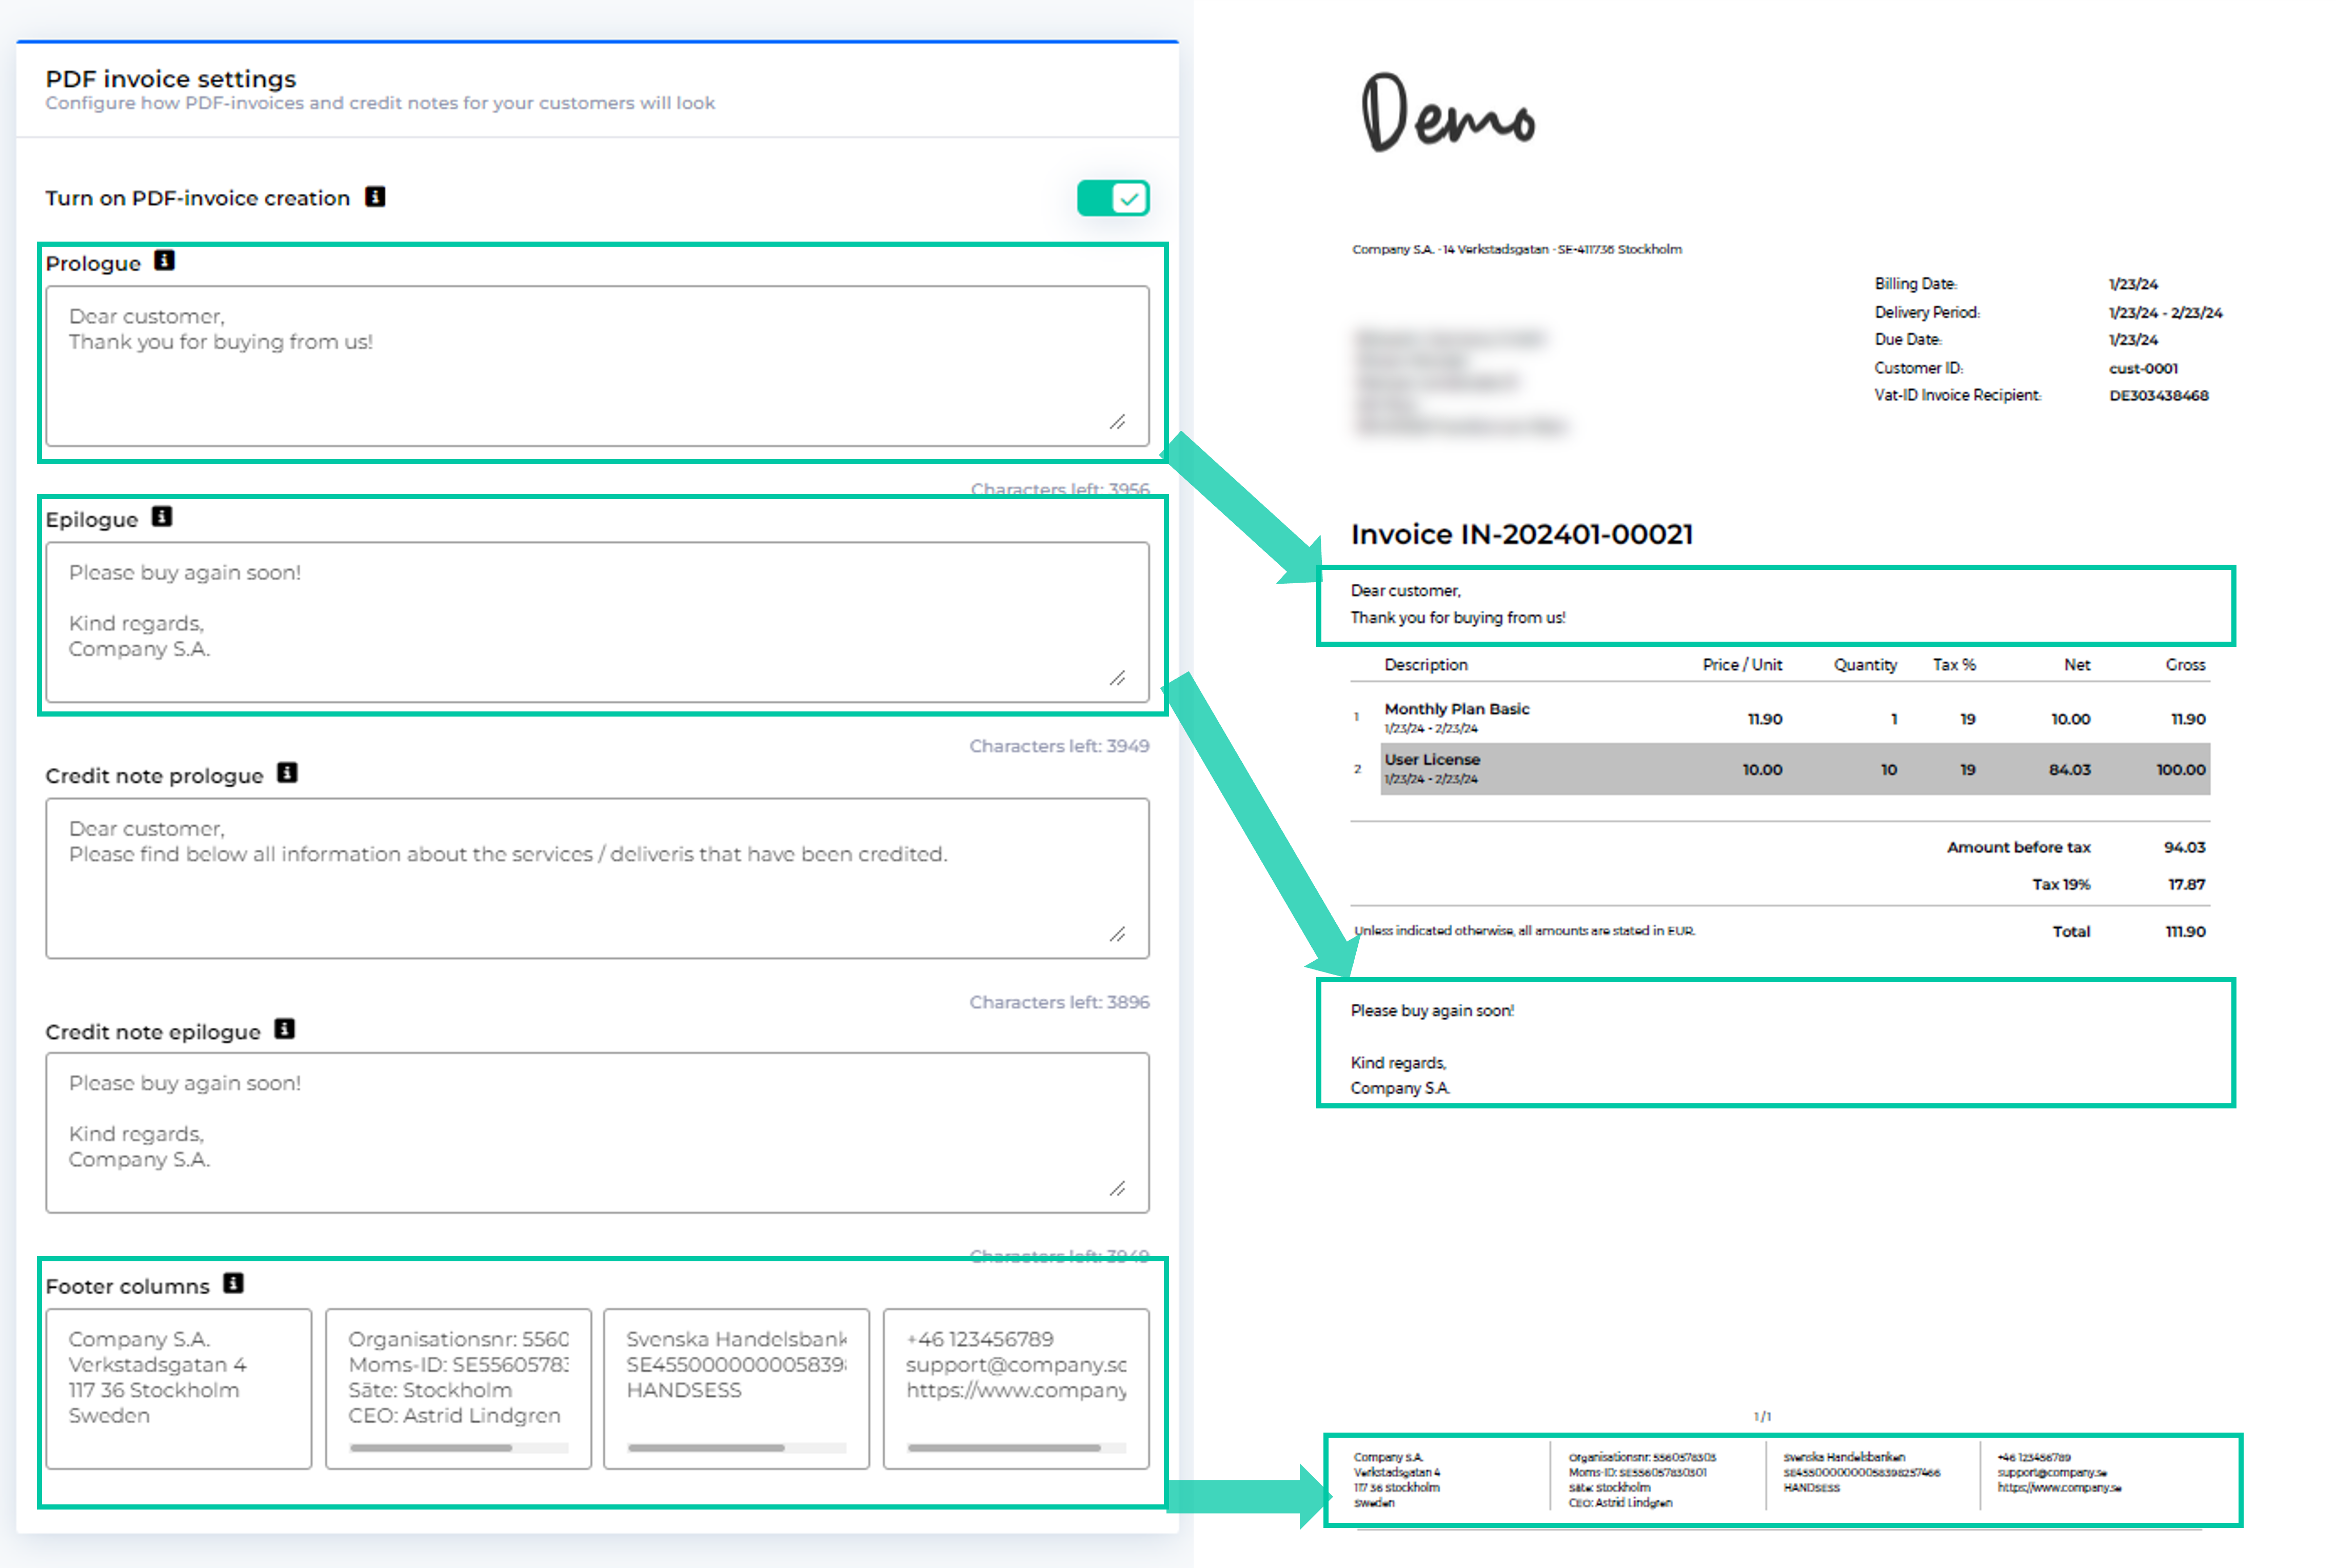
Task: Click the Epilogue info icon
Action: 162,517
